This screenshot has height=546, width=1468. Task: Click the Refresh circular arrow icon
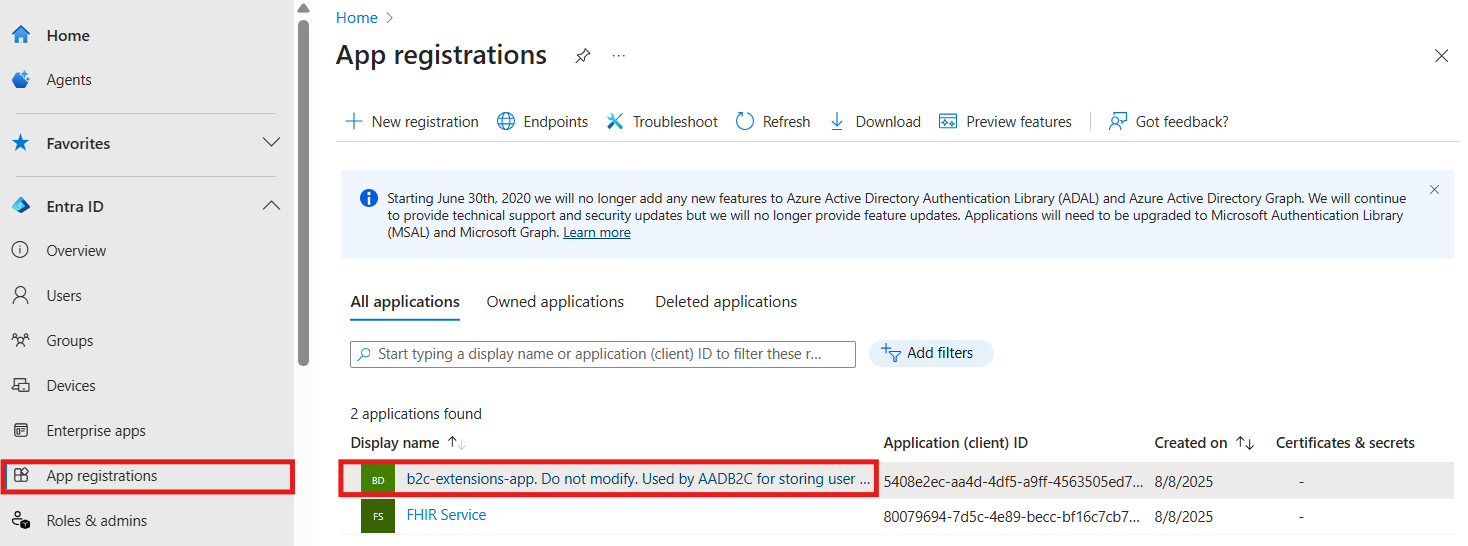745,121
